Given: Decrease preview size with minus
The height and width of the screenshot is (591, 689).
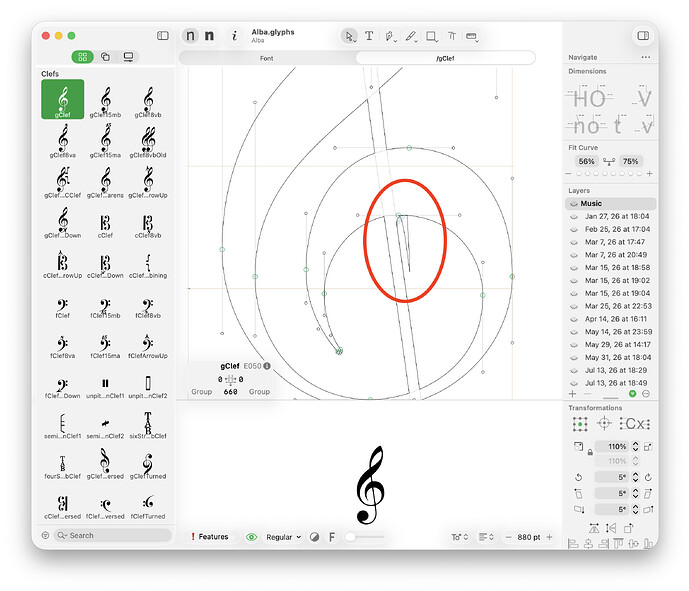Looking at the screenshot, I should point(508,537).
